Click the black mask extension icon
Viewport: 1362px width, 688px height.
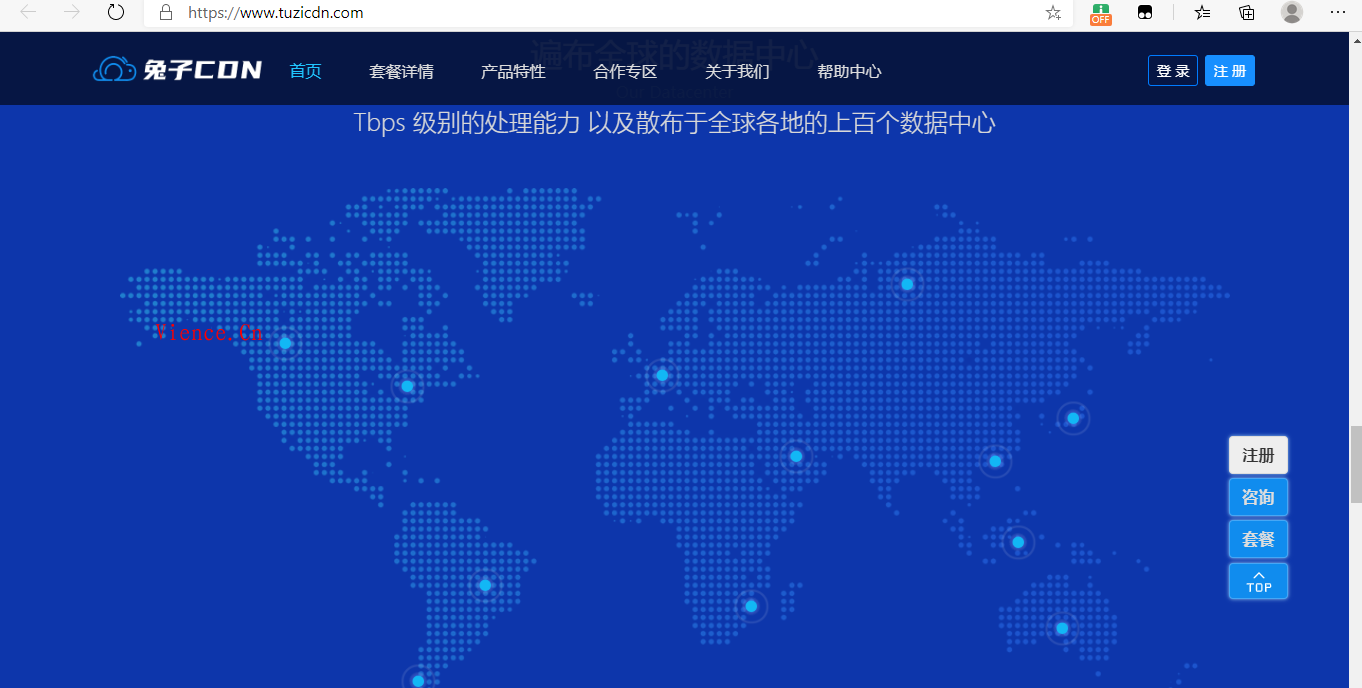click(1145, 13)
